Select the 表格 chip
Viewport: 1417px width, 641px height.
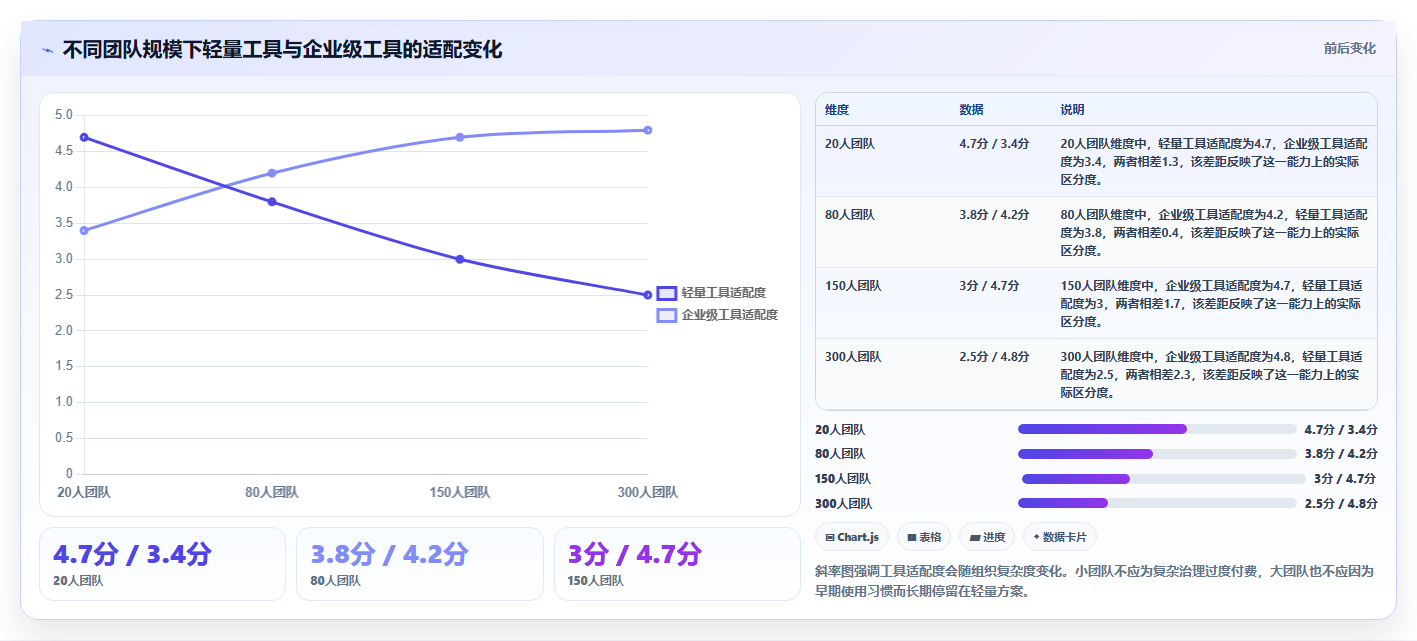pos(924,537)
